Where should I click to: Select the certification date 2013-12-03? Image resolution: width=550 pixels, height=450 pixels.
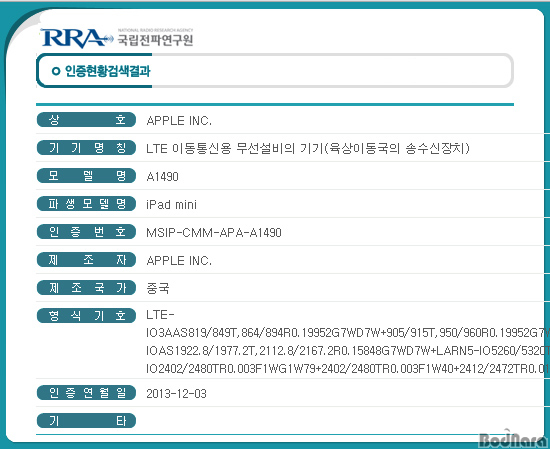176,394
